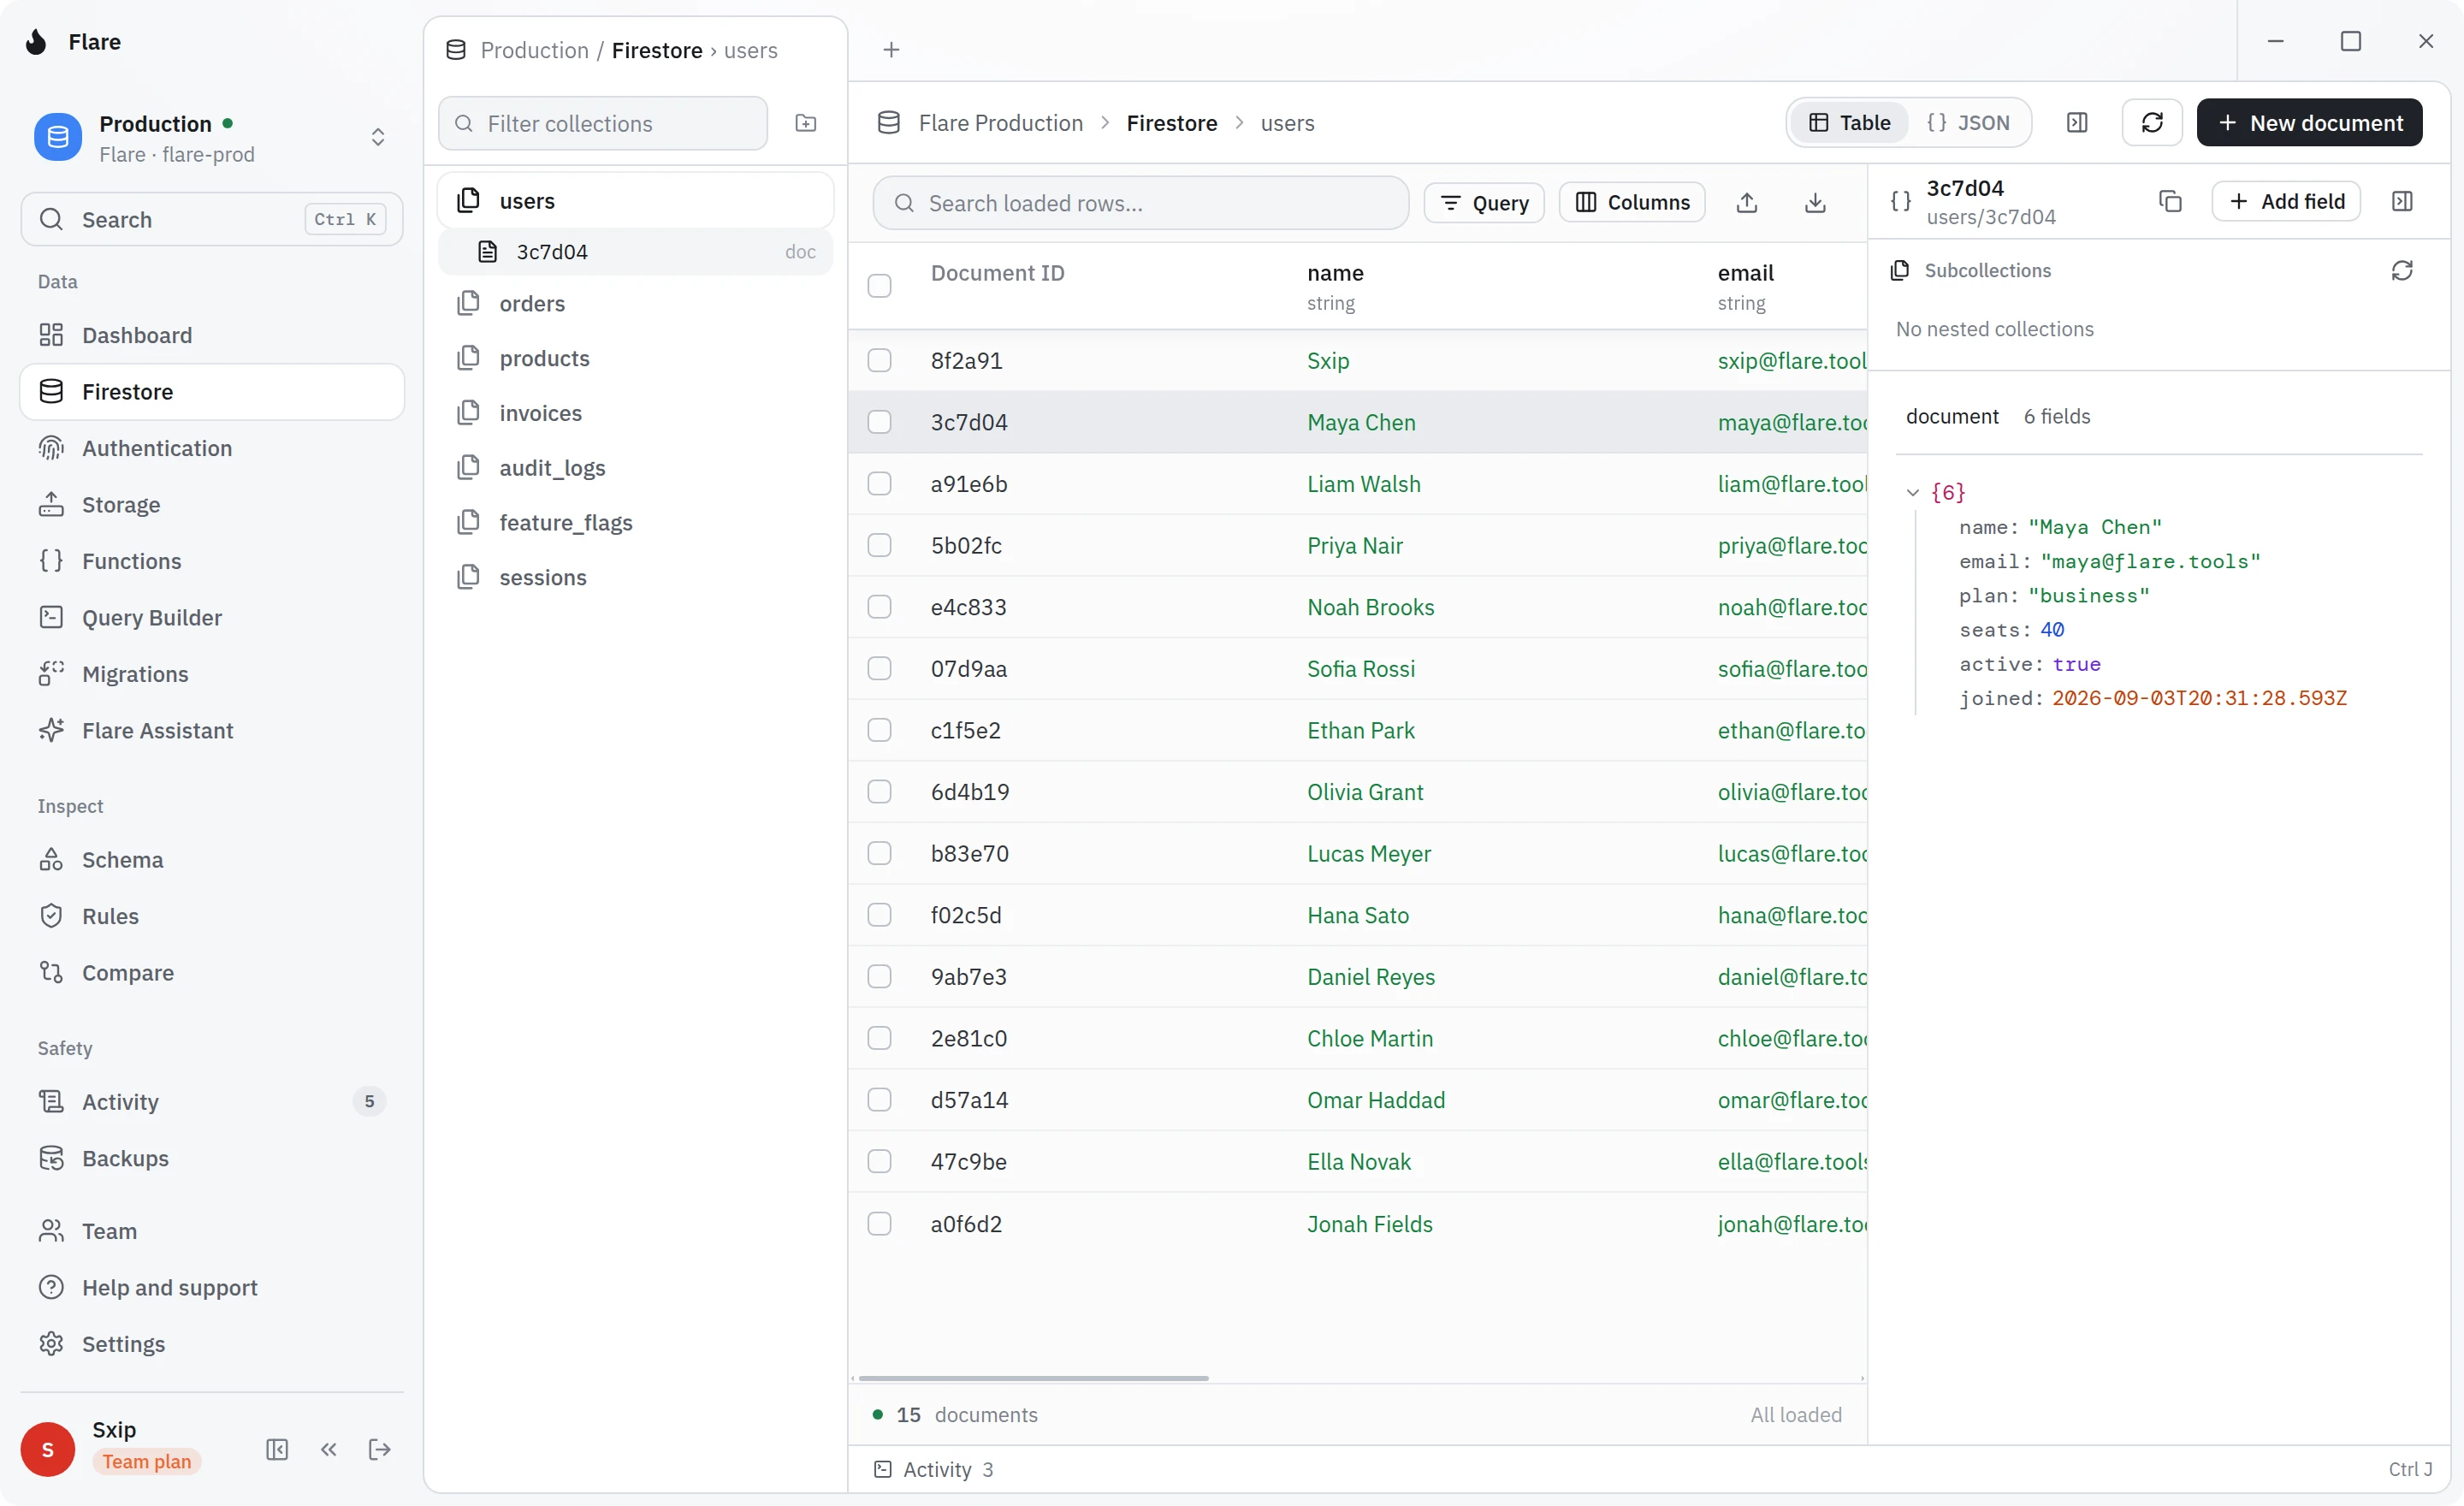Open Rules page

point(212,916)
